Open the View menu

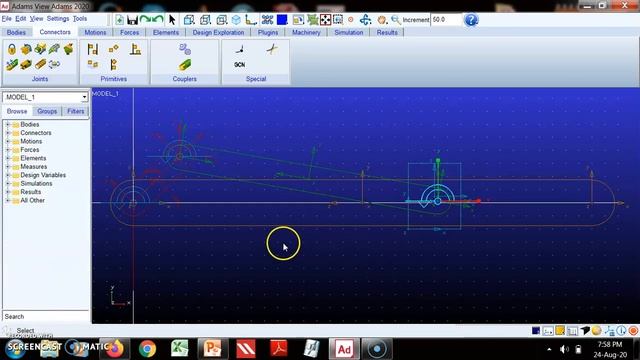click(36, 19)
